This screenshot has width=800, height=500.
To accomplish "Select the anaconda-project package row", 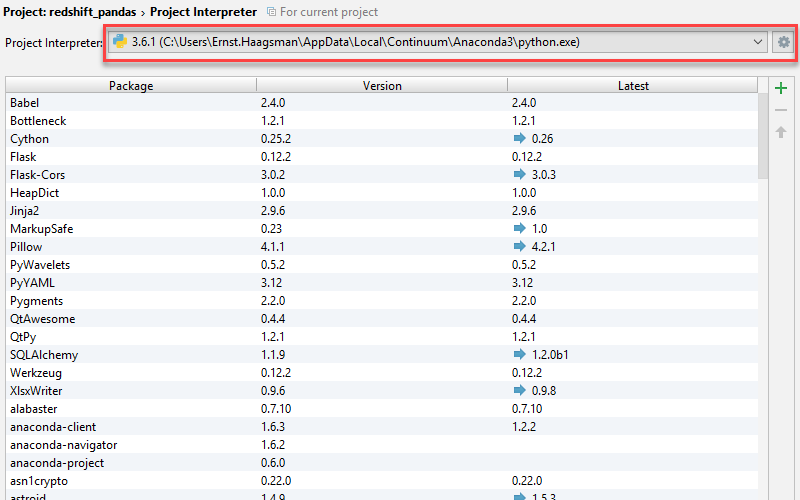I will pyautogui.click(x=382, y=462).
